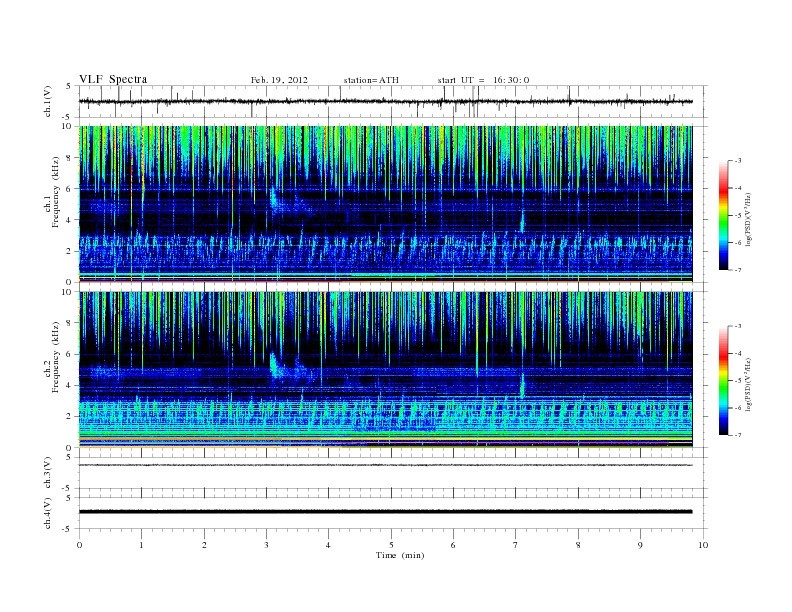Viewport: 792px width, 612px height.
Task: Click the "8" kHz tick on ch.1 frequency axis
Action: pos(70,158)
